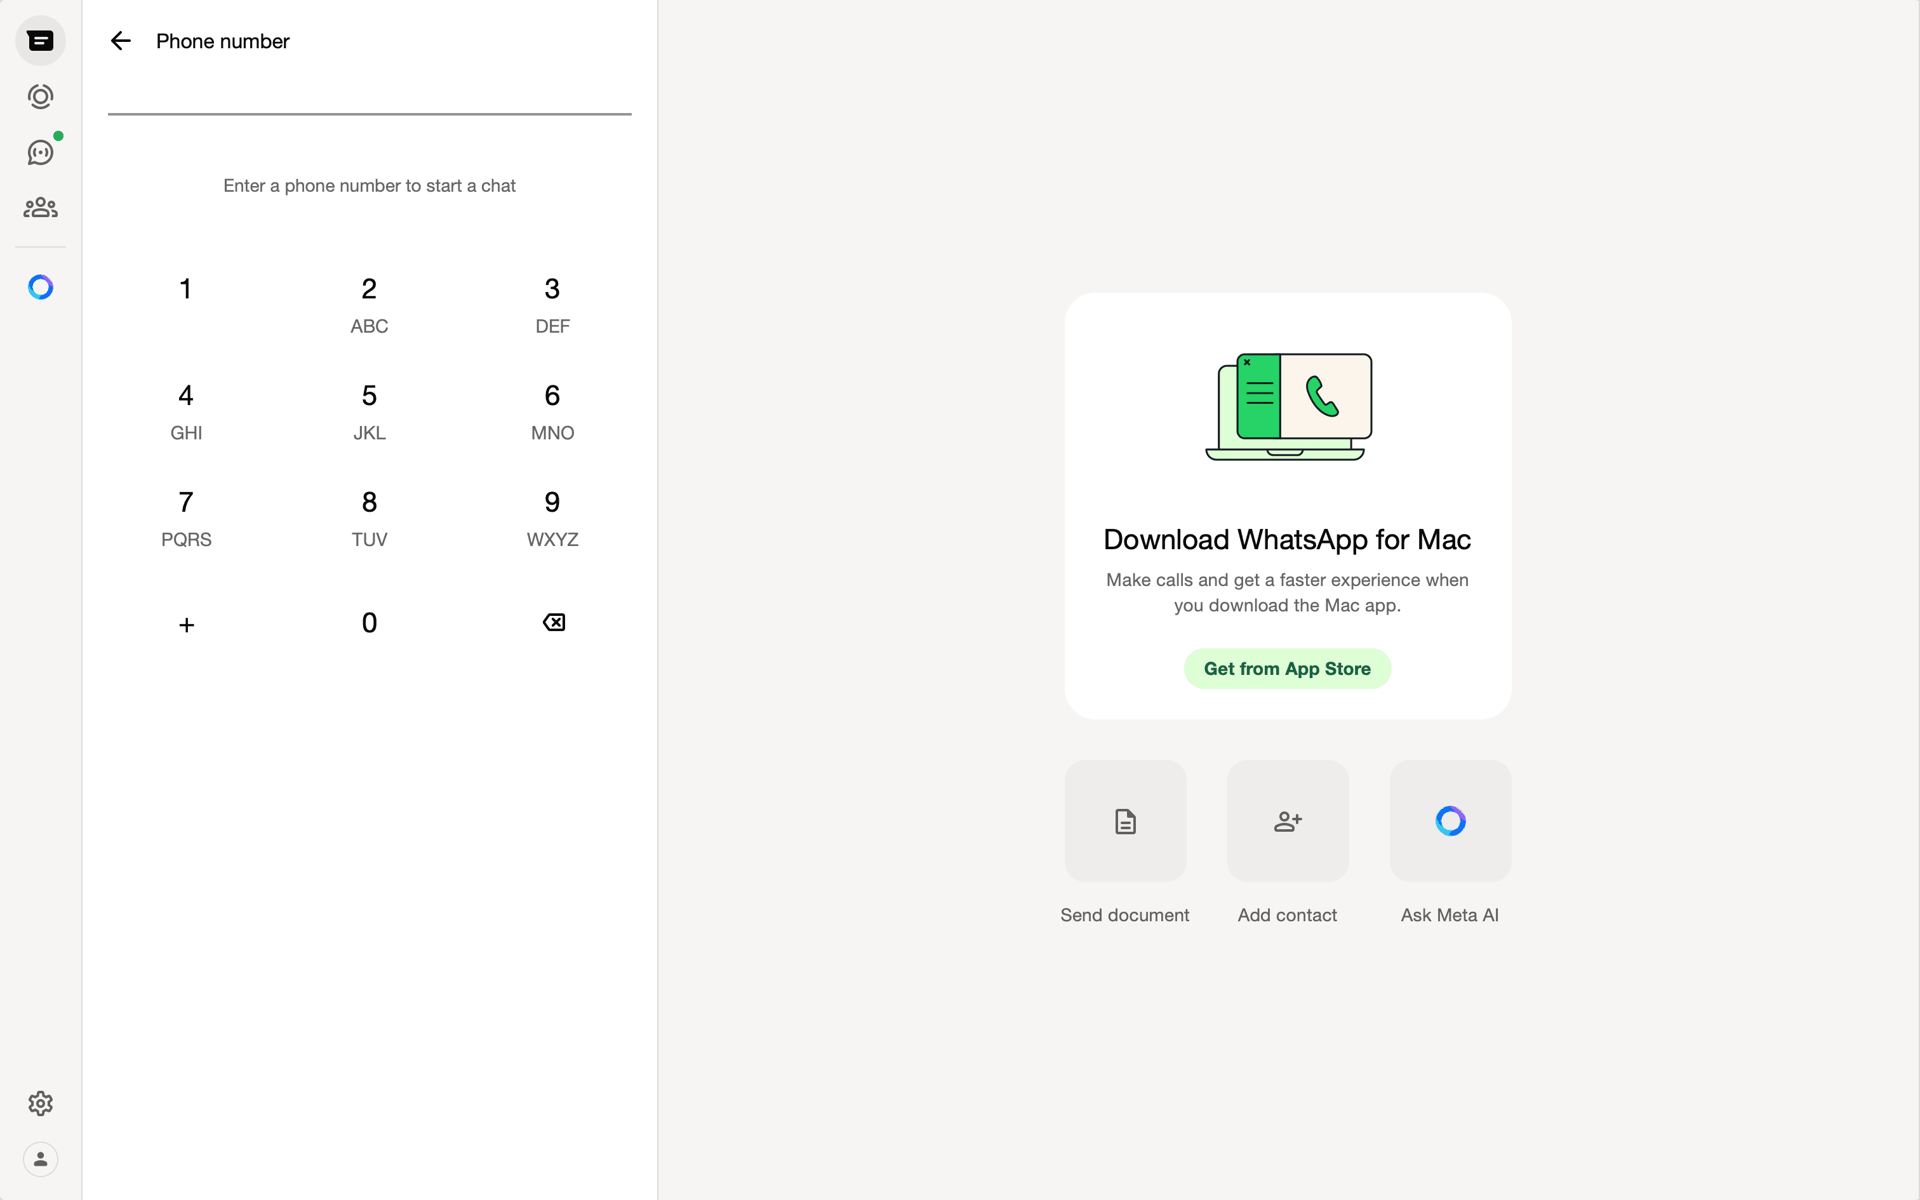Tap the plus key on dial pad

(x=186, y=625)
